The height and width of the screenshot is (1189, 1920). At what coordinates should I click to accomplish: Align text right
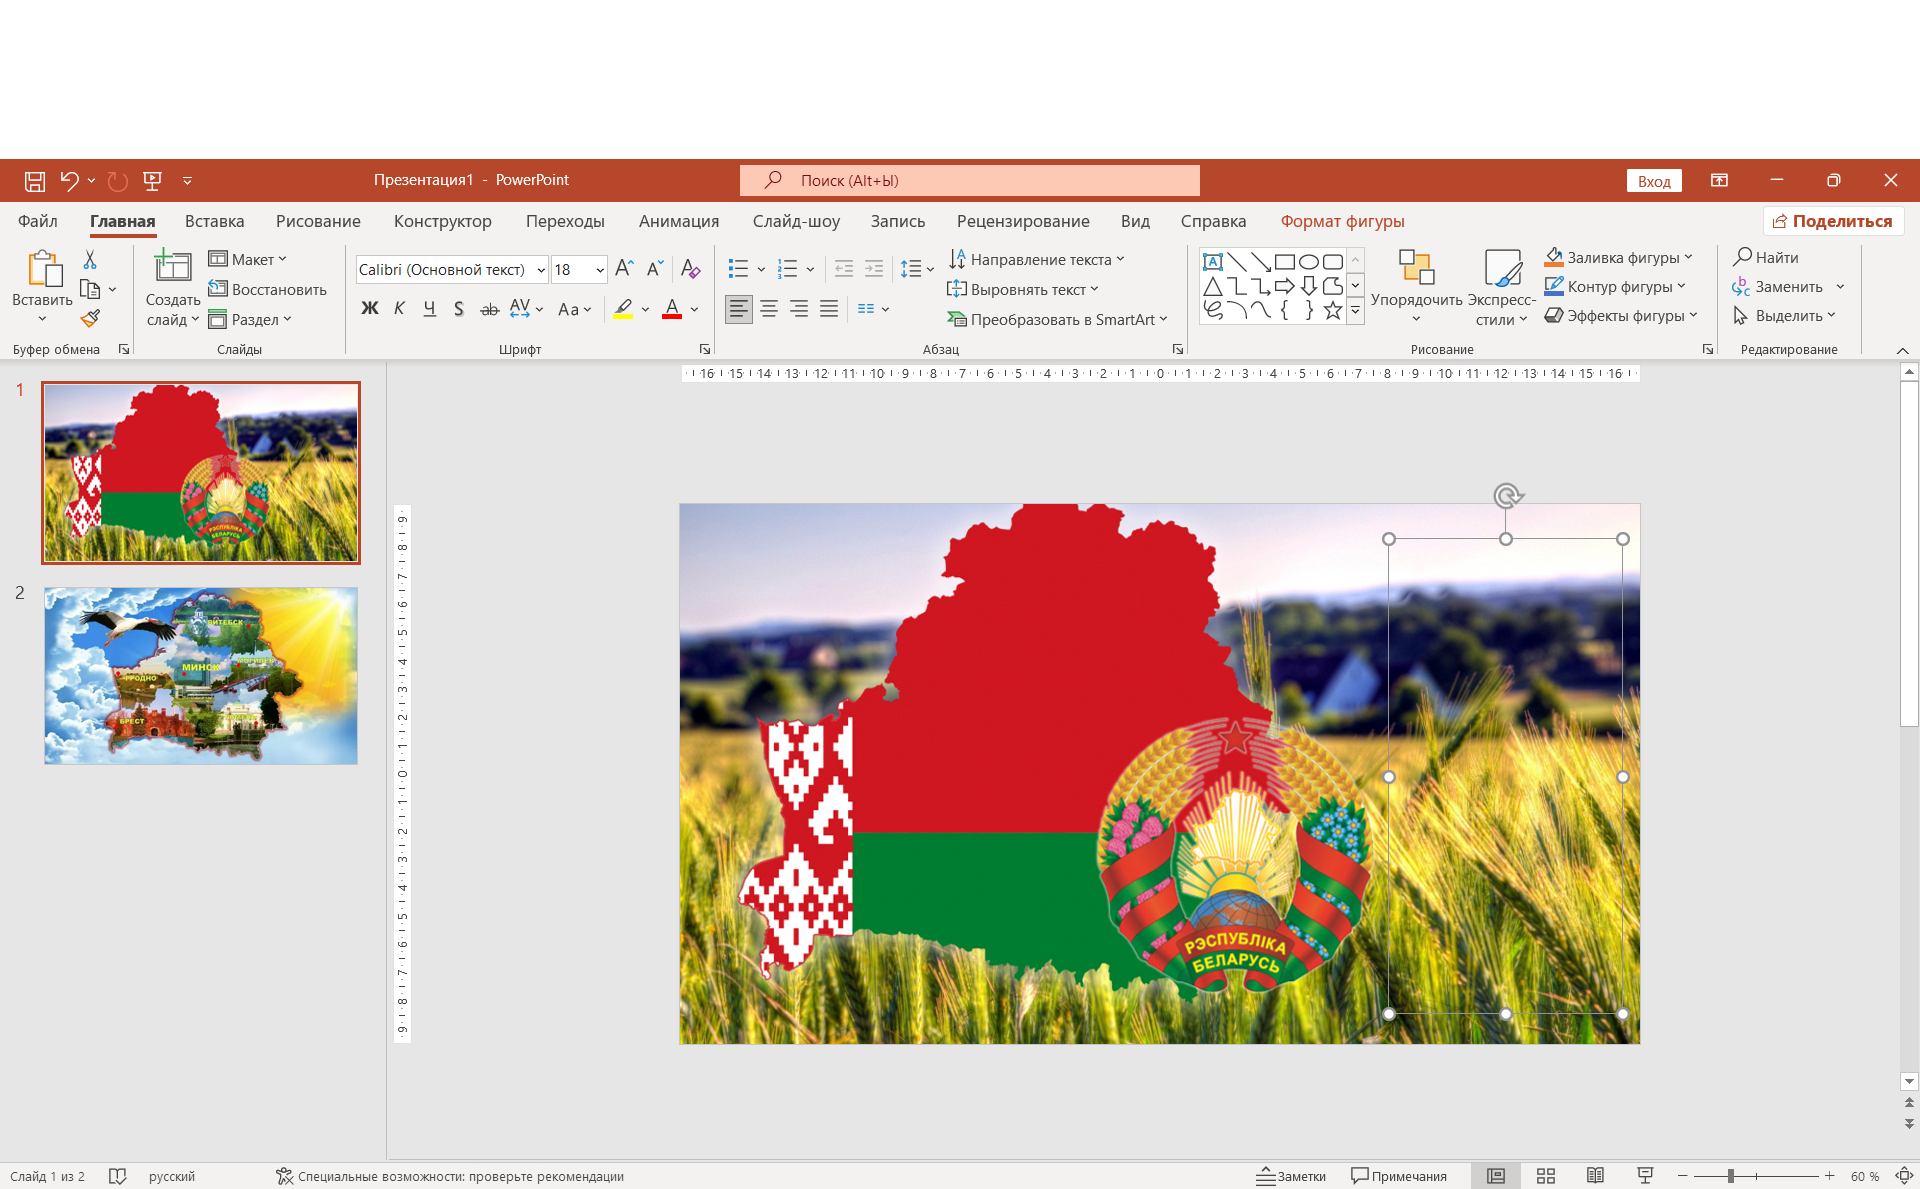pos(799,309)
